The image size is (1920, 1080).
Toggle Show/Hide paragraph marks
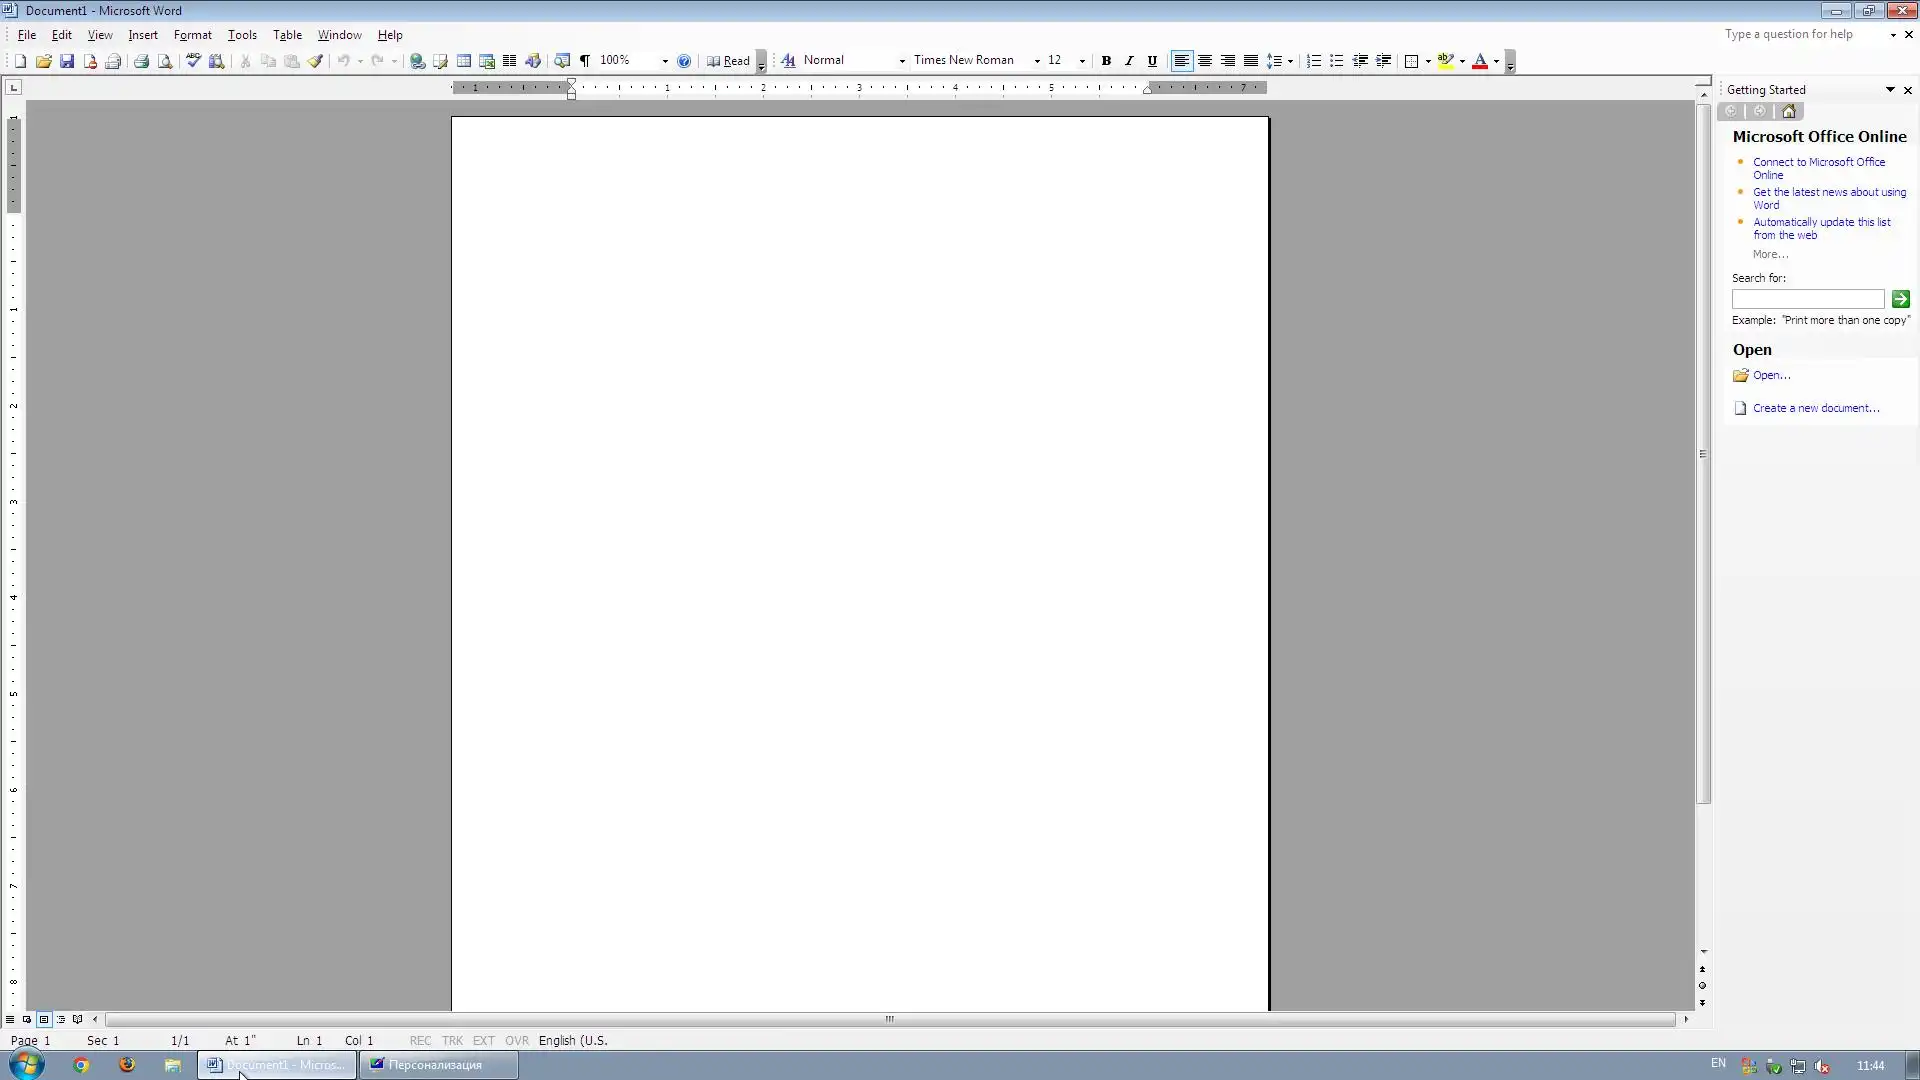[585, 61]
